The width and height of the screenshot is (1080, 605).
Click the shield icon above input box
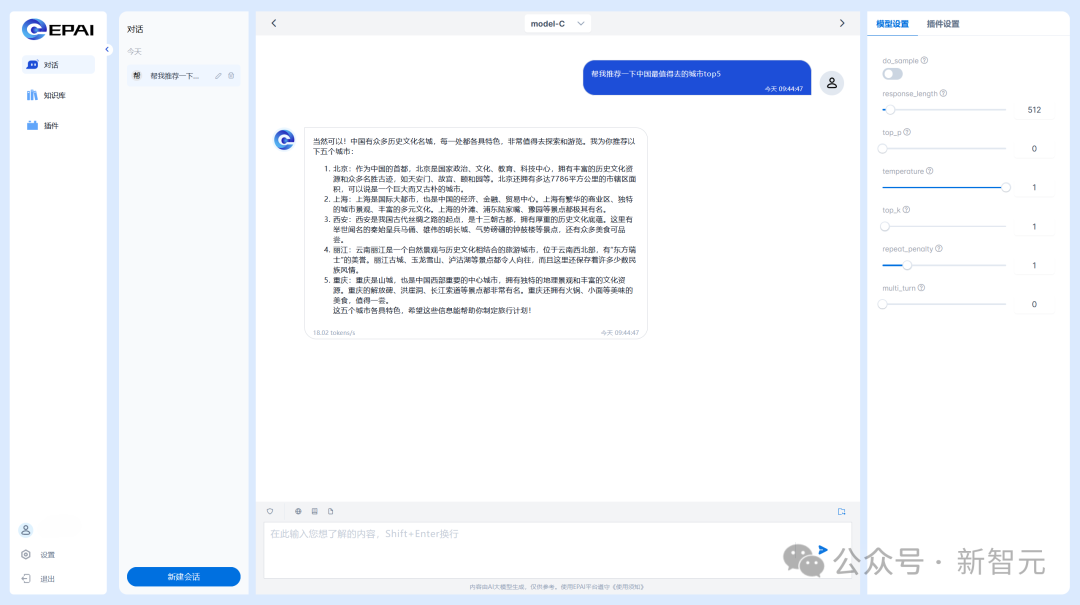pos(270,511)
